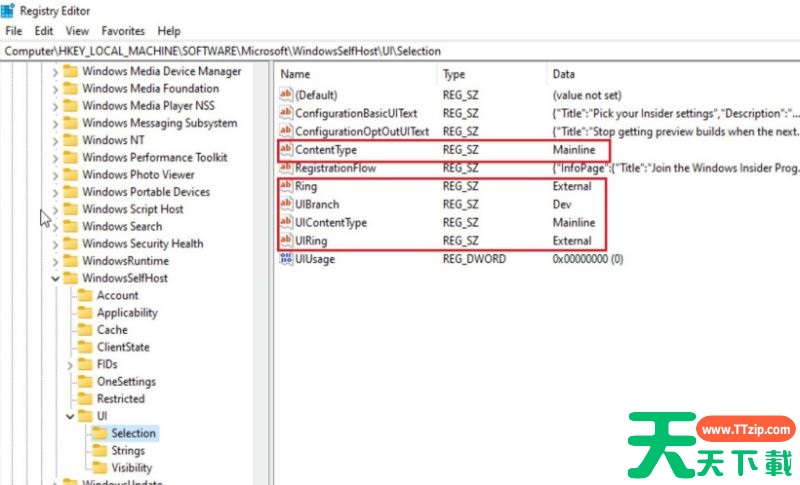Expand Windows Media Device Manager key
This screenshot has height=485, width=800.
pyautogui.click(x=55, y=72)
